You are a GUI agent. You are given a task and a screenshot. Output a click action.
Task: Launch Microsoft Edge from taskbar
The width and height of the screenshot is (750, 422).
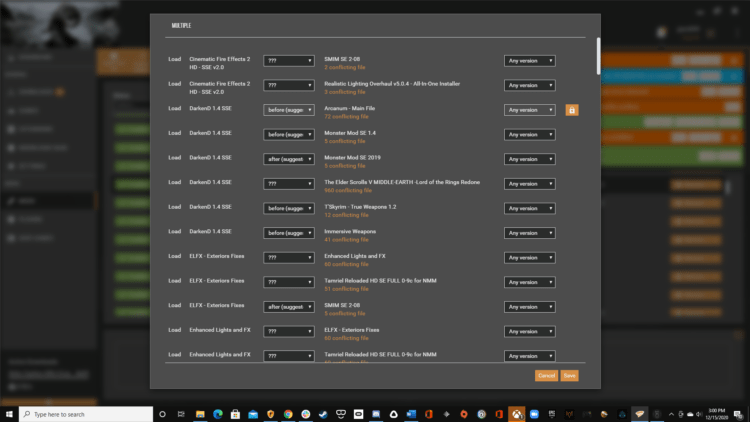[218, 414]
